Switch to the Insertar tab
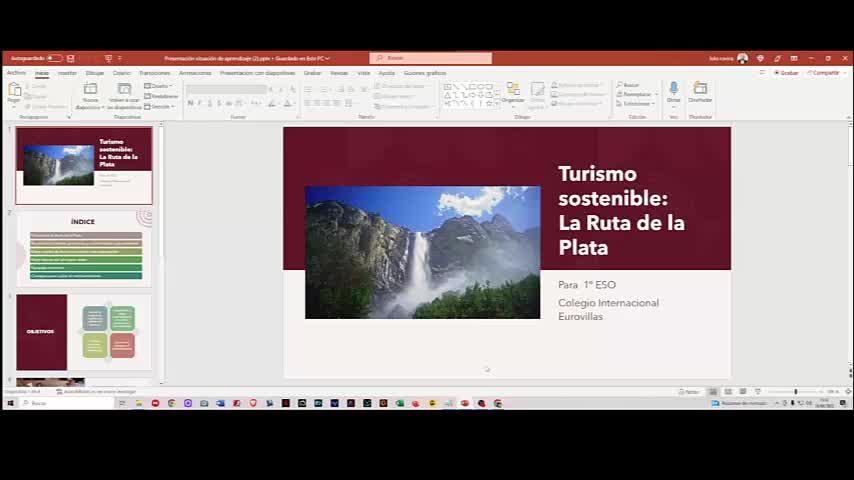Image resolution: width=854 pixels, height=480 pixels. pos(67,73)
